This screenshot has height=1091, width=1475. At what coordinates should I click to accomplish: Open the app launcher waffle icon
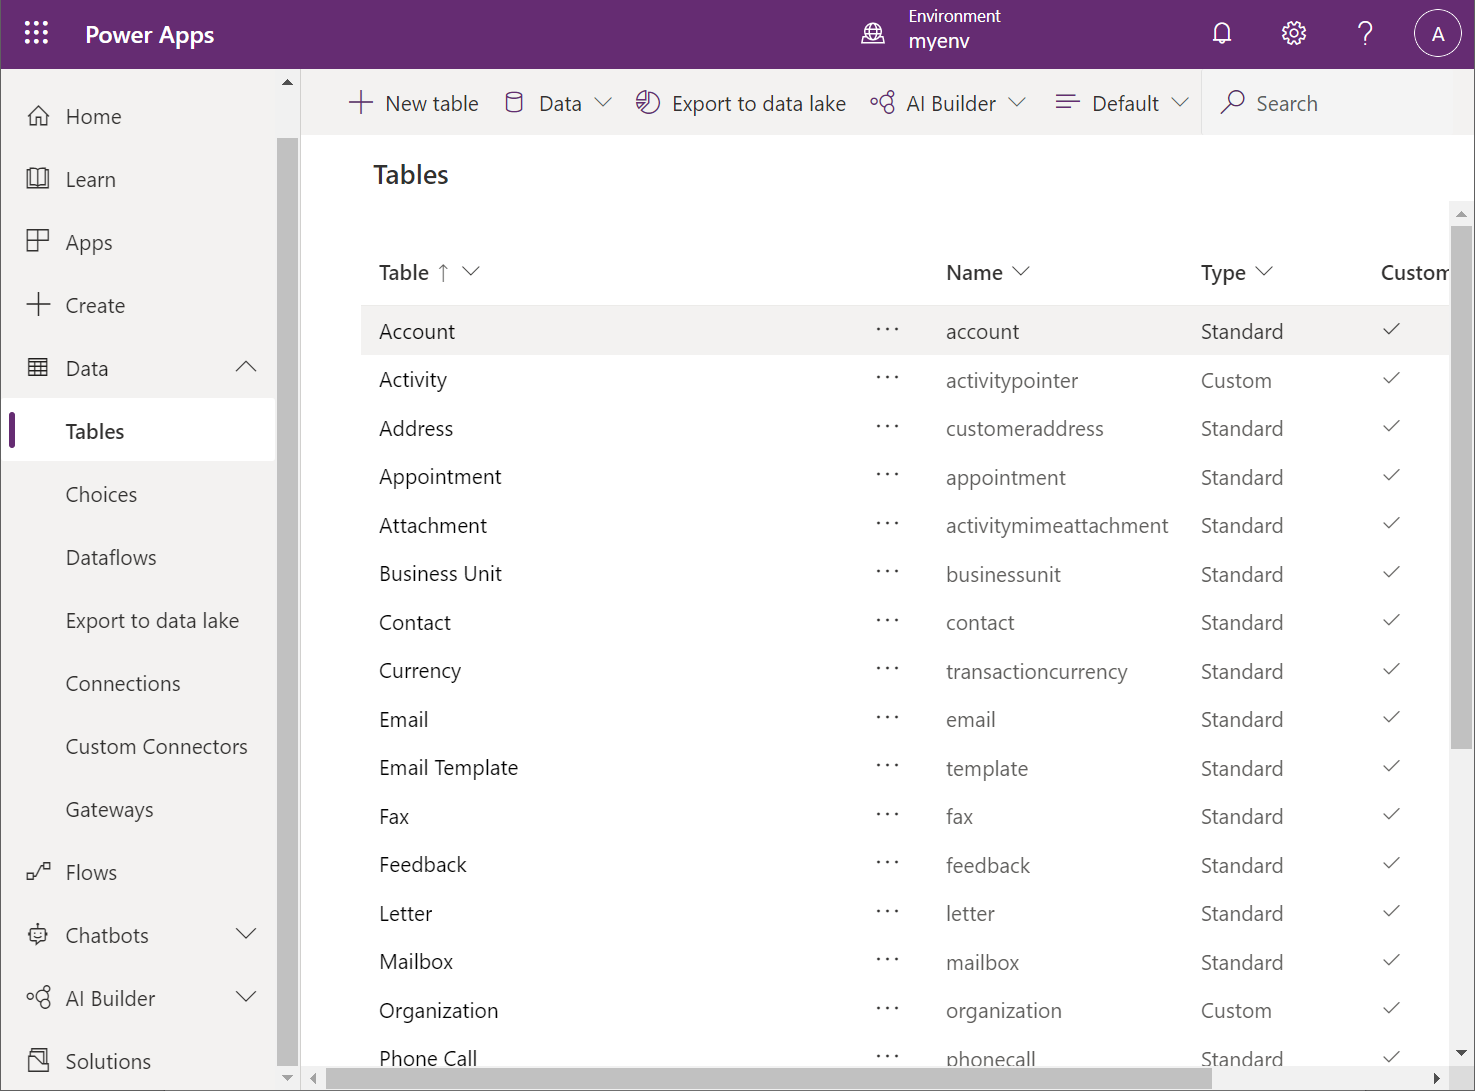point(36,33)
